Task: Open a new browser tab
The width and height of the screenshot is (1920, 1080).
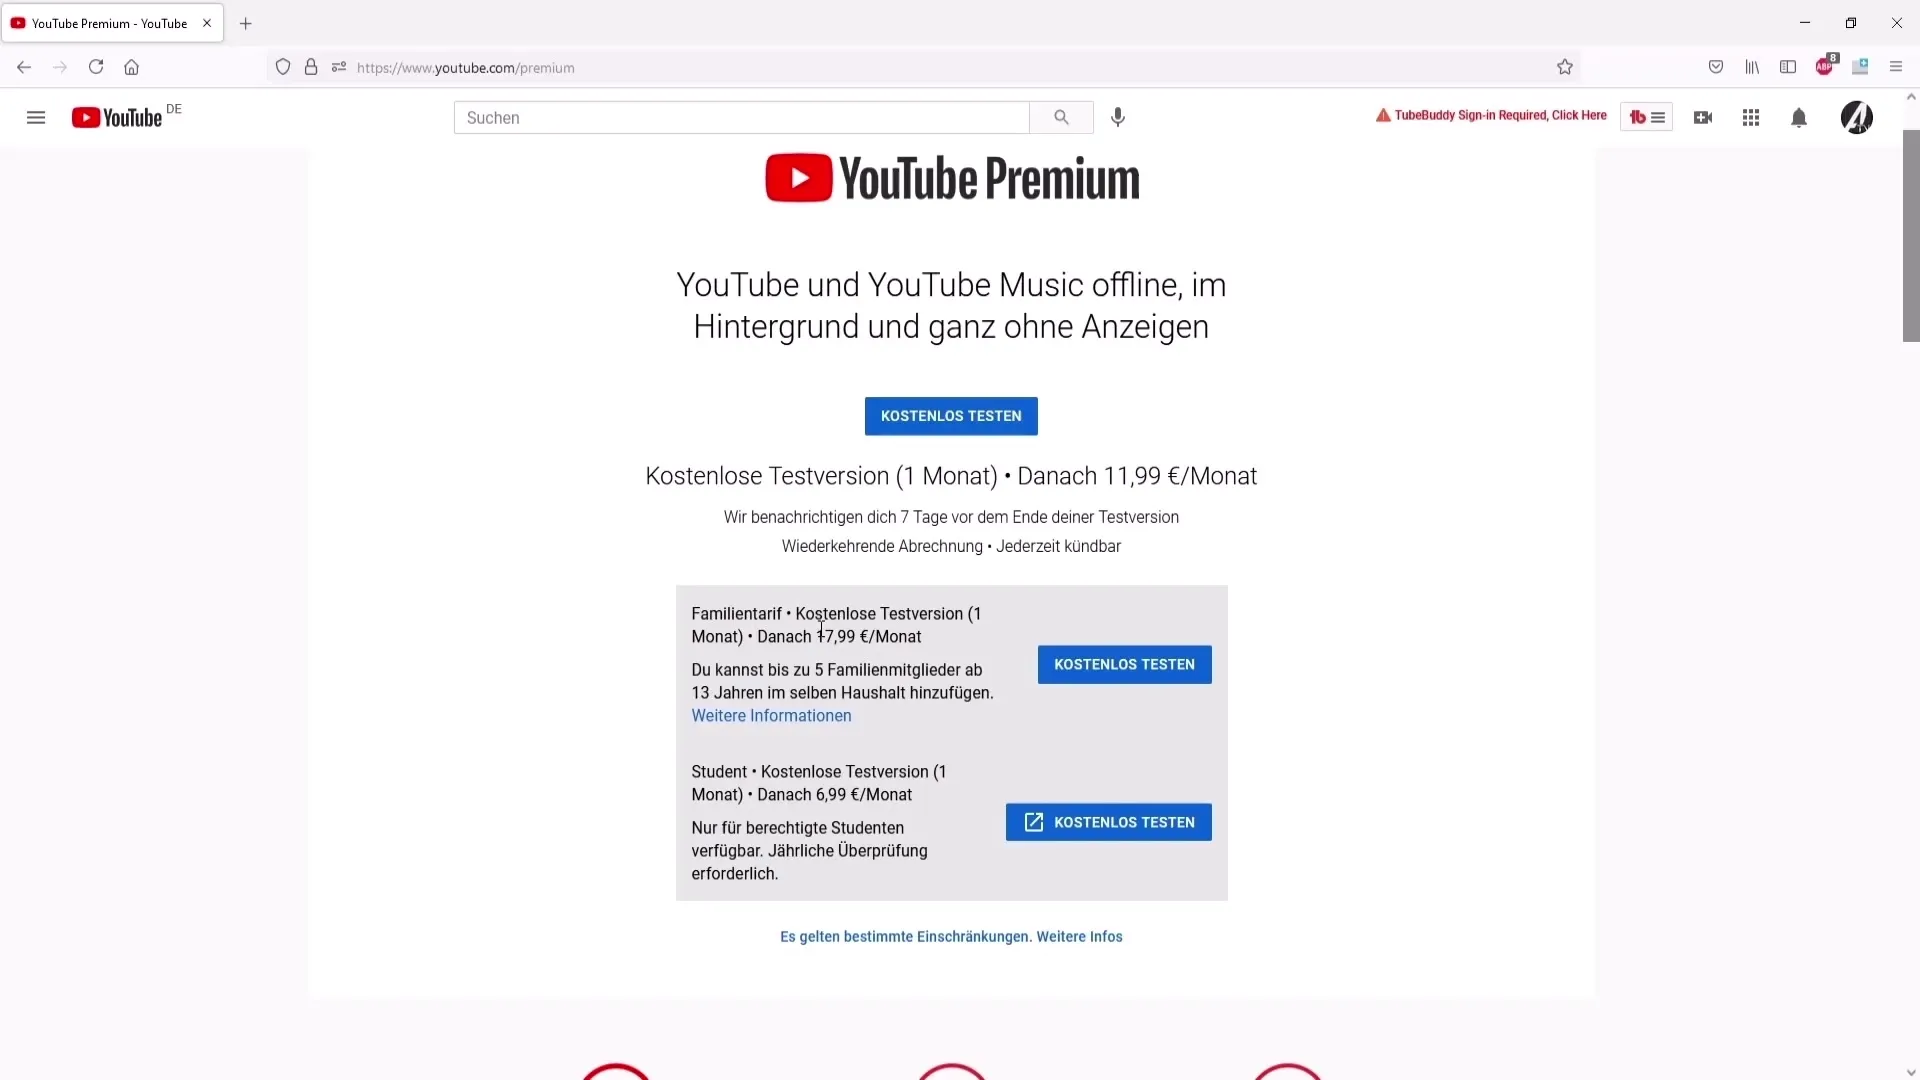Action: (x=246, y=23)
